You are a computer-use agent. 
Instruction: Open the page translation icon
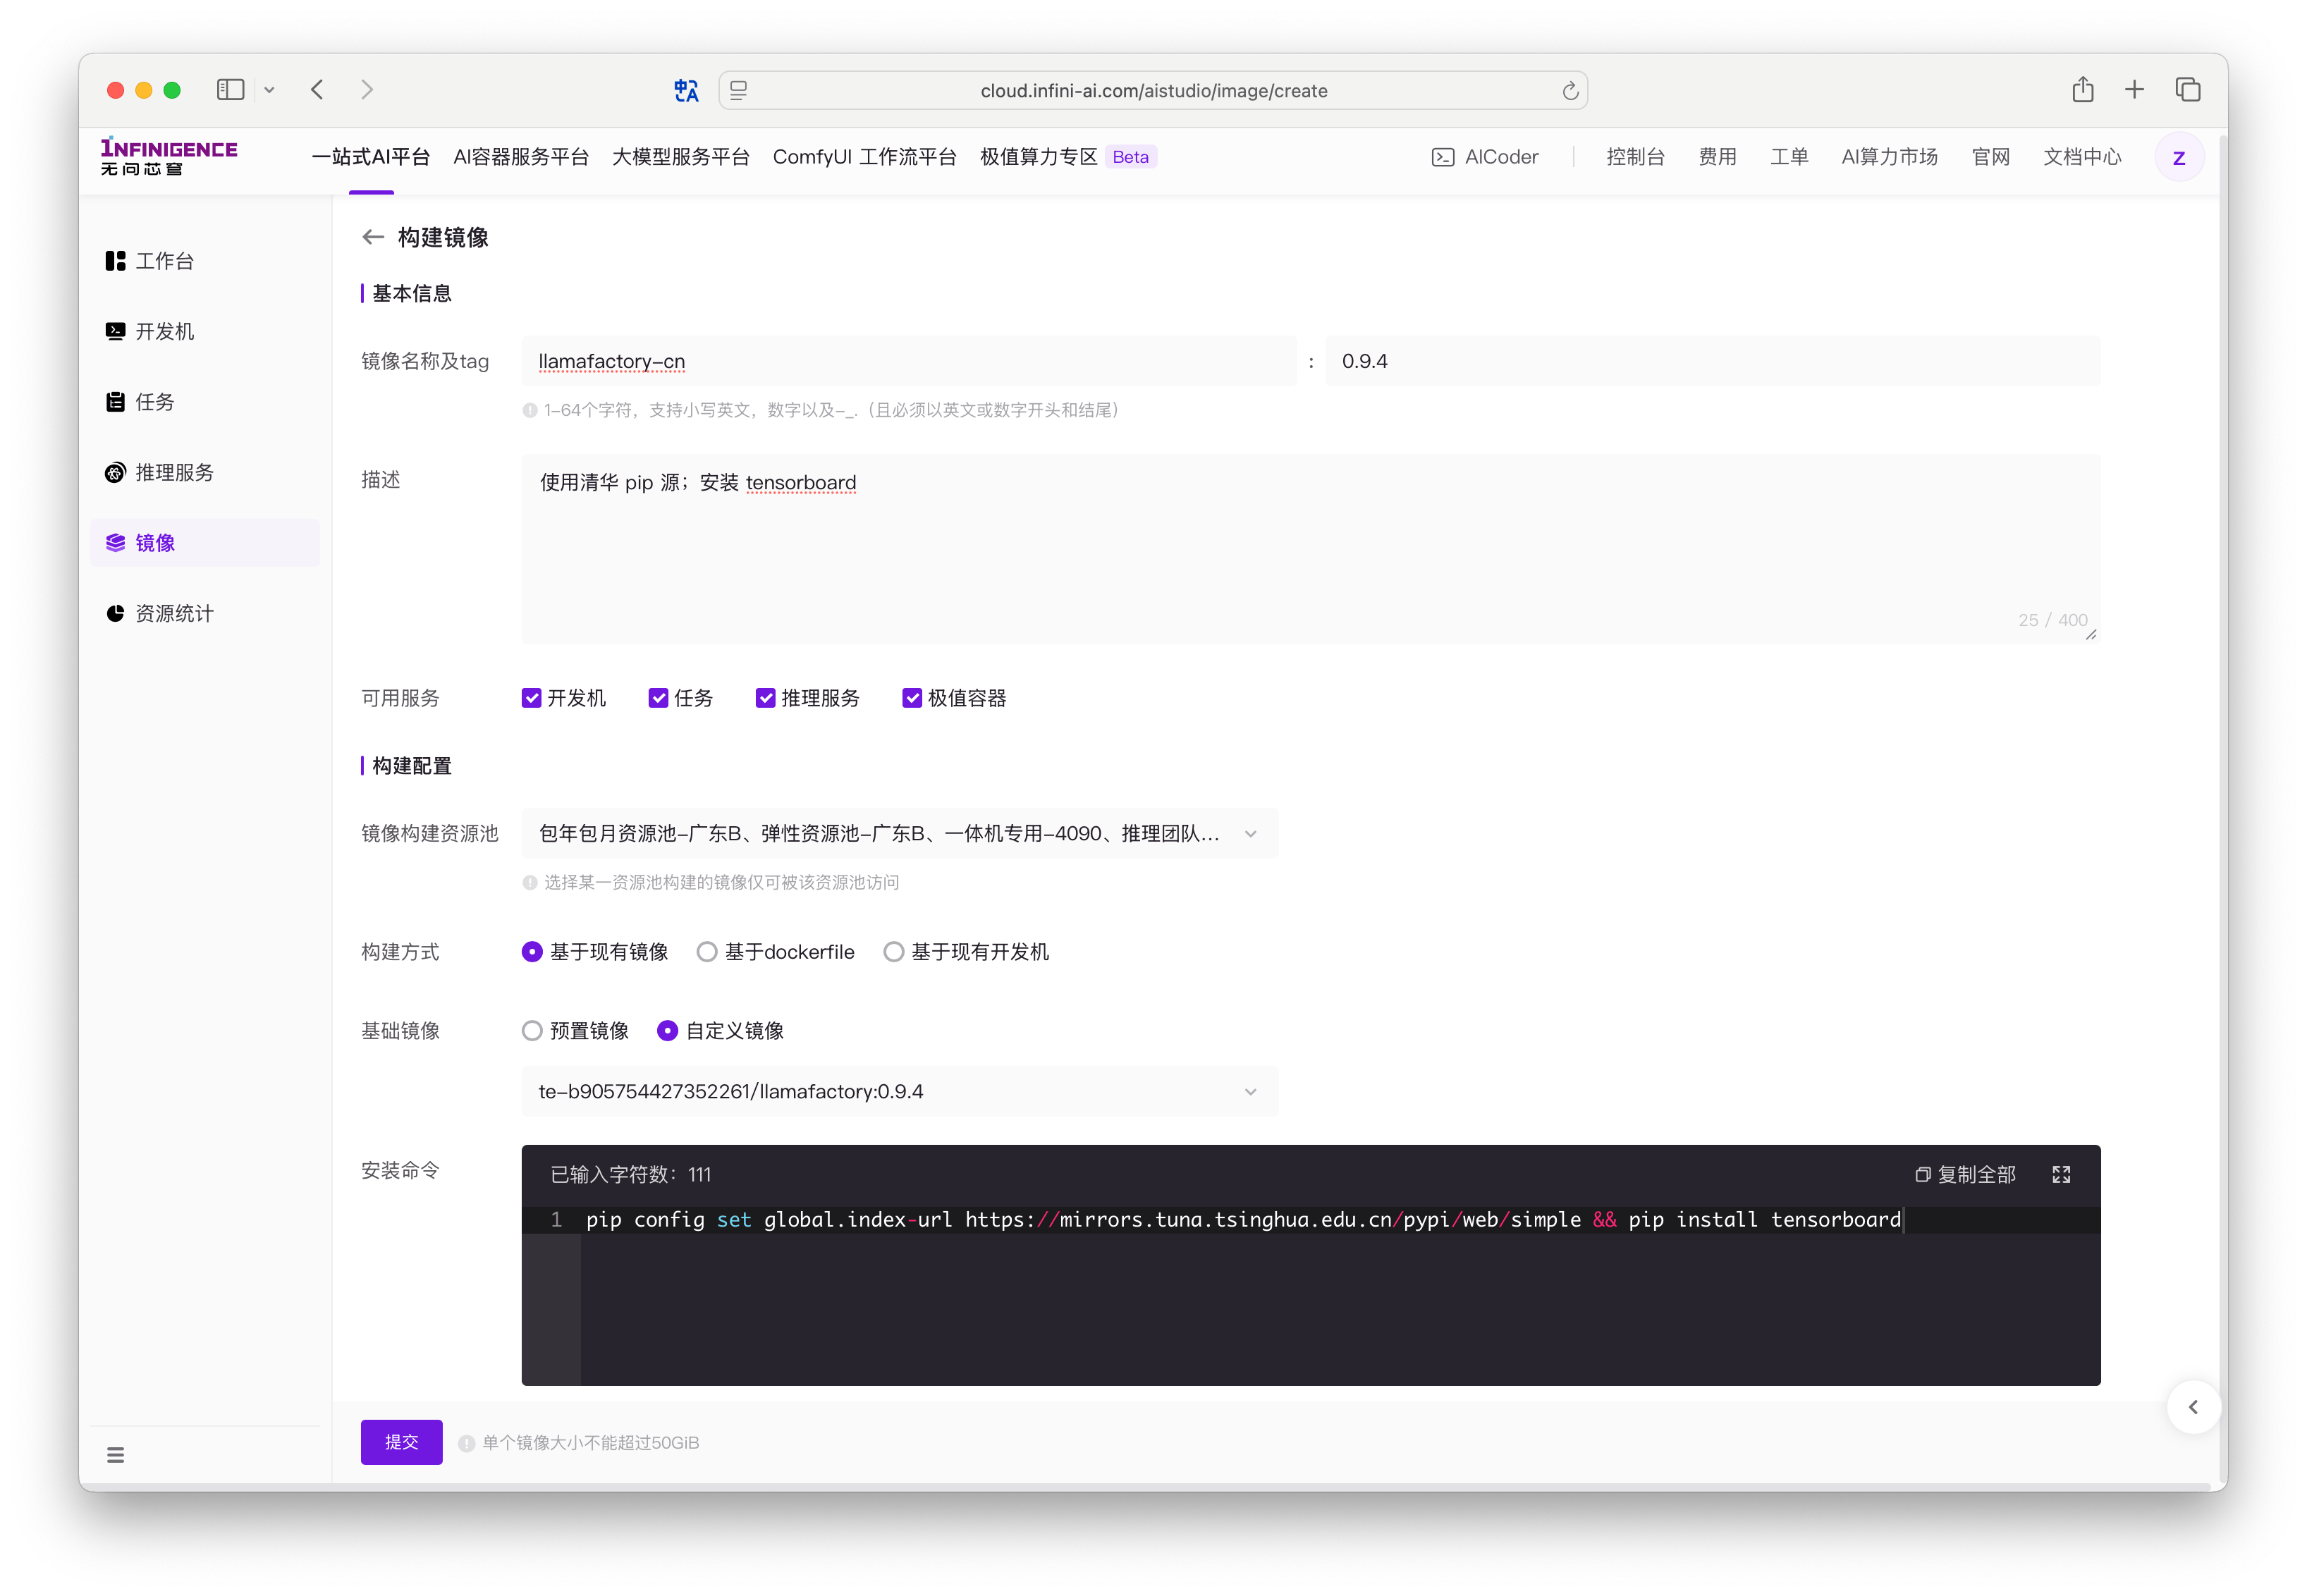pos(686,91)
